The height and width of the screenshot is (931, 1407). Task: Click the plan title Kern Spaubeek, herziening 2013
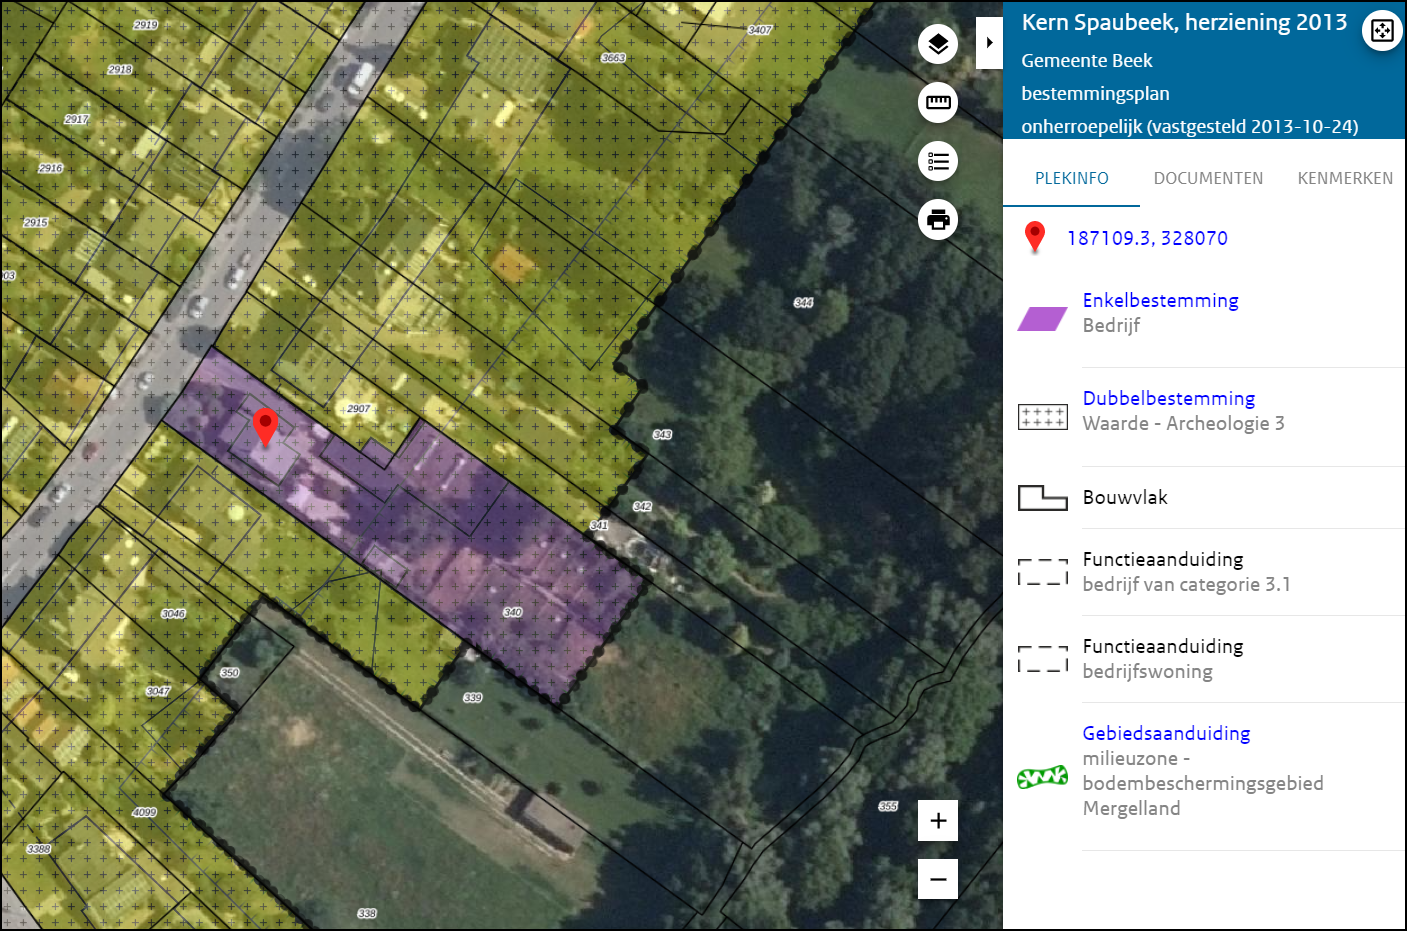(1184, 22)
